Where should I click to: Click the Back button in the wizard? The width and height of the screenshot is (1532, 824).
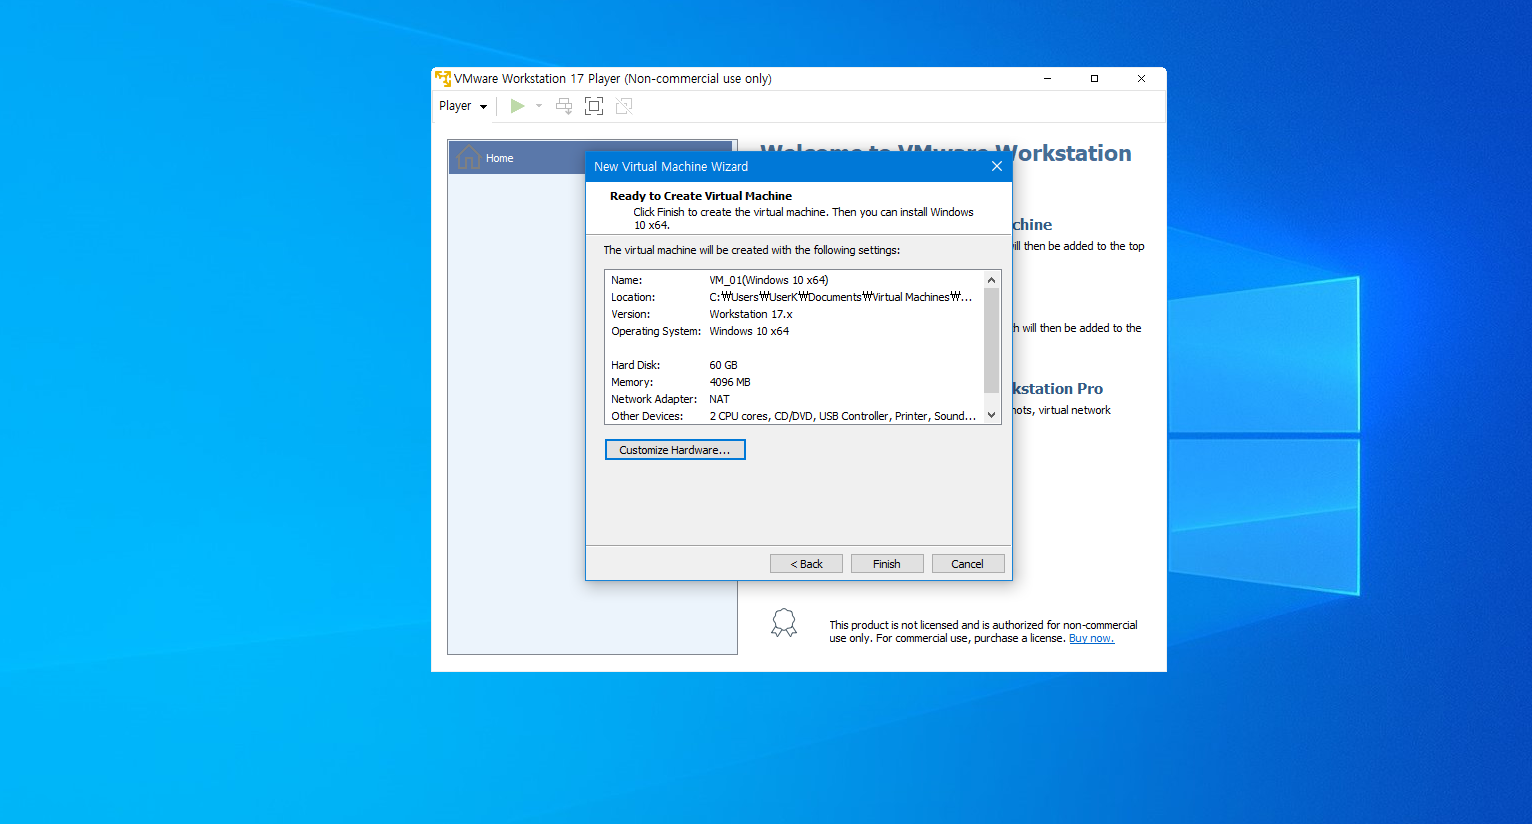point(806,564)
